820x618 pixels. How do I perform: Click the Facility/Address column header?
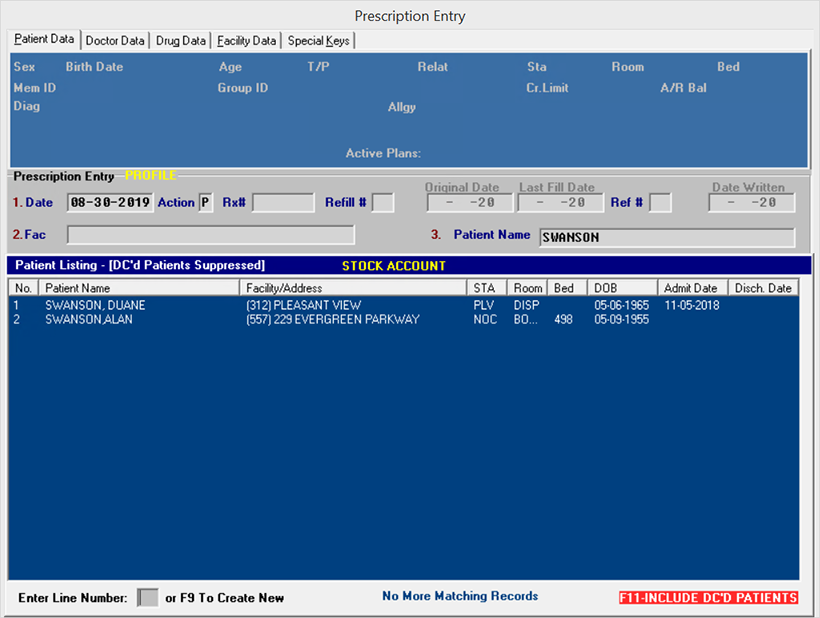354,288
